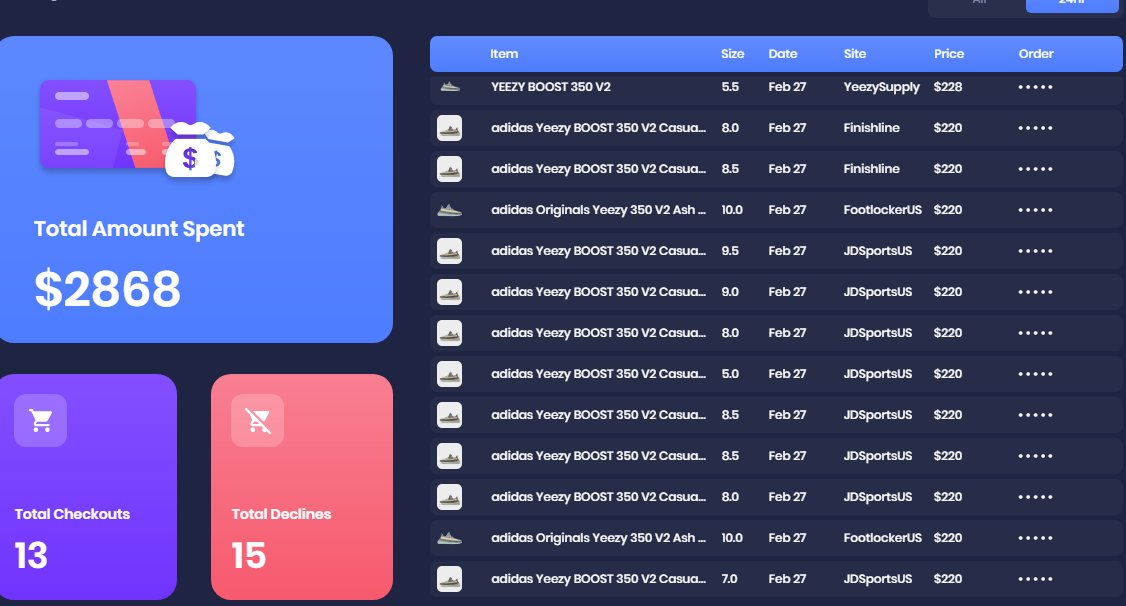The height and width of the screenshot is (606, 1126).
Task: Open the shoe thumbnail for the JDSportsUS size 9.5 row
Action: coord(450,251)
